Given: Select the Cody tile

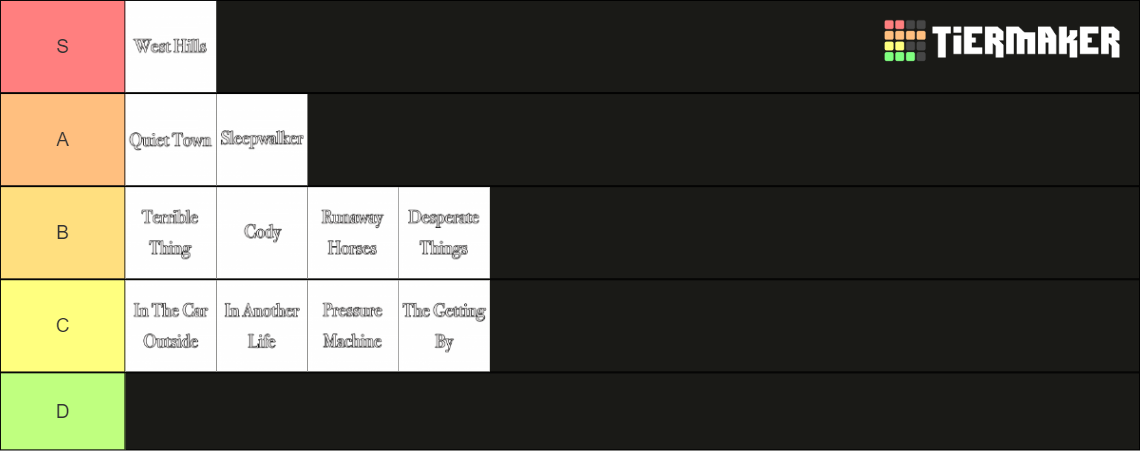Looking at the screenshot, I should point(262,233).
